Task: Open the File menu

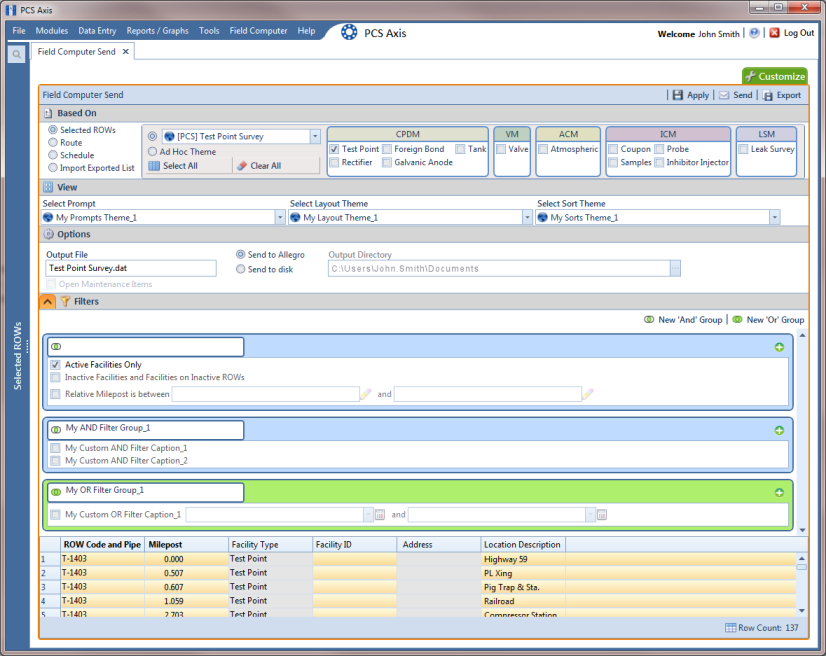Action: pos(19,31)
